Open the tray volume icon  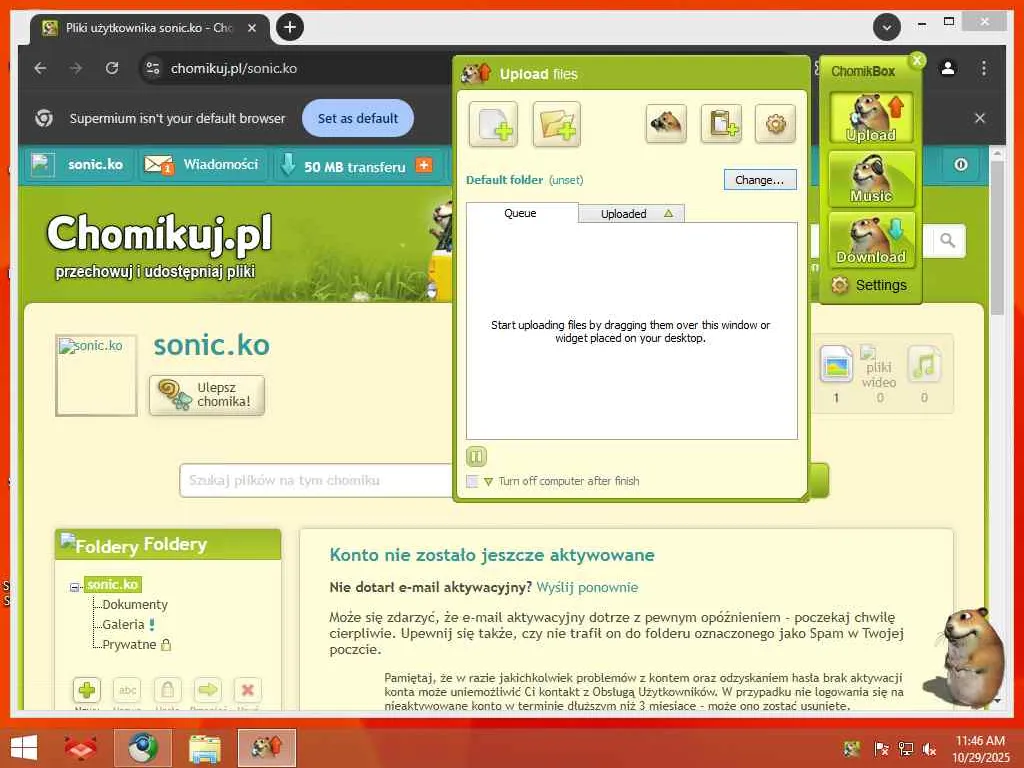pos(929,749)
